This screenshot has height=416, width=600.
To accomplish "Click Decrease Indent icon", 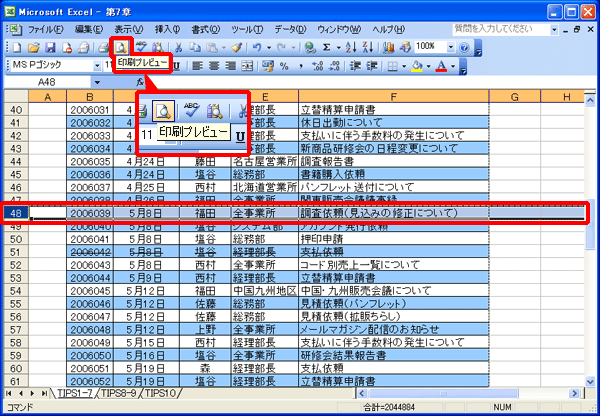I will coord(355,66).
